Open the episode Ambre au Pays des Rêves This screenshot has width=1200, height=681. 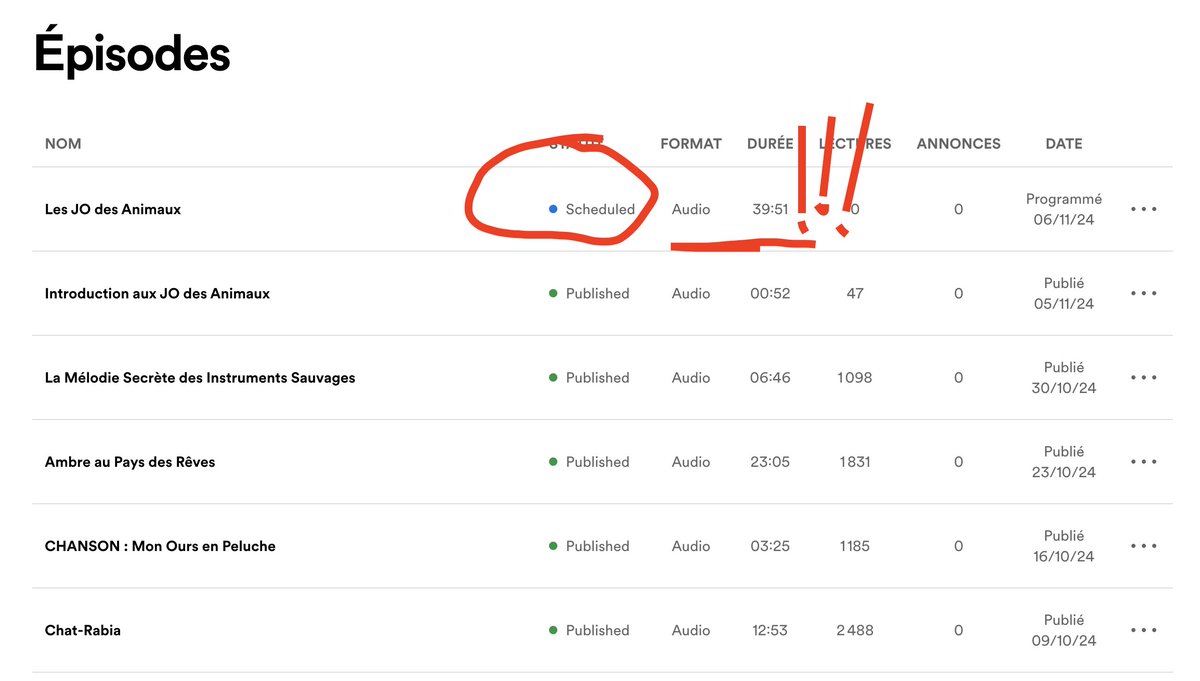click(130, 462)
